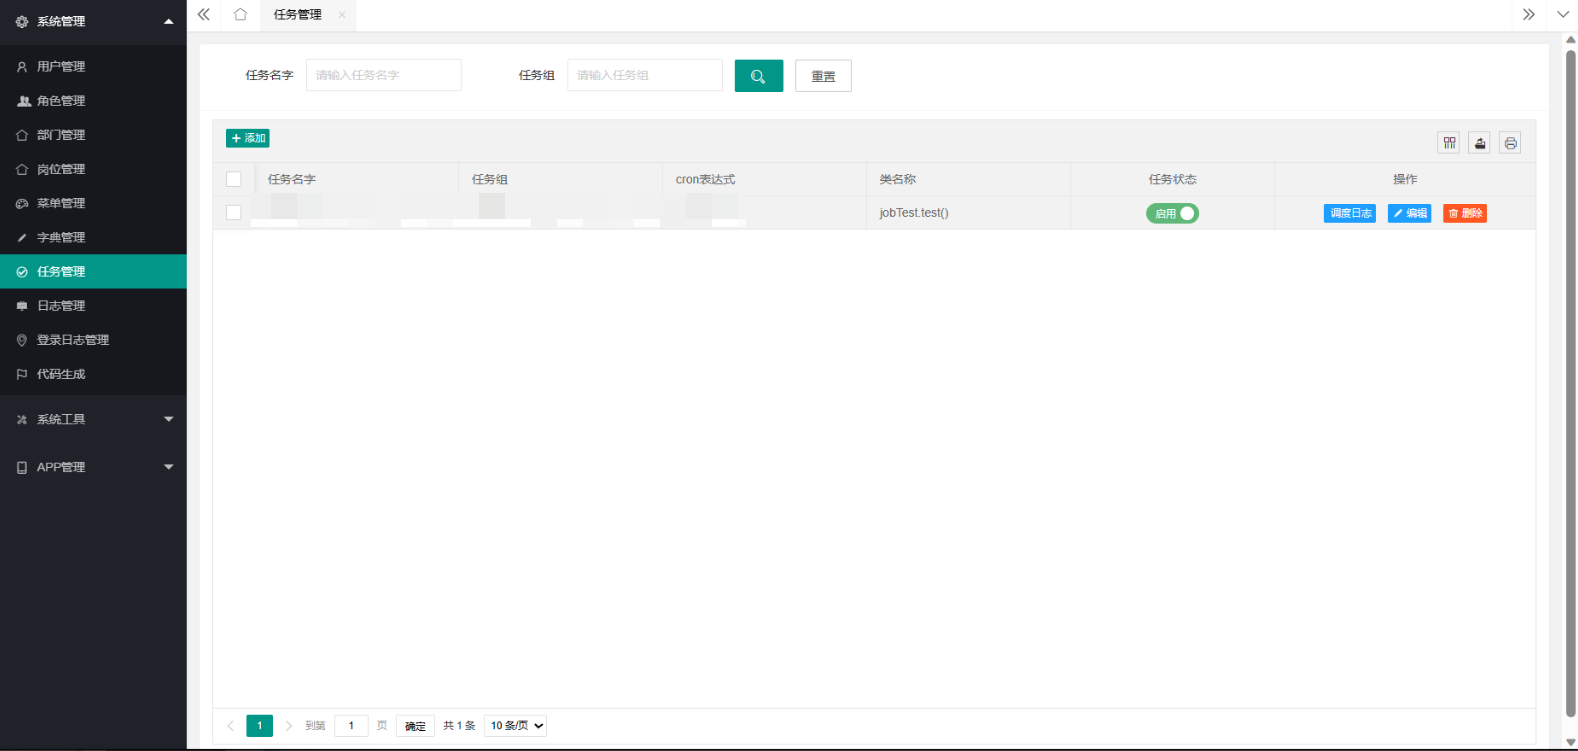Click the 部门管理 house icon
Screen dimensions: 1578x751
[22, 135]
